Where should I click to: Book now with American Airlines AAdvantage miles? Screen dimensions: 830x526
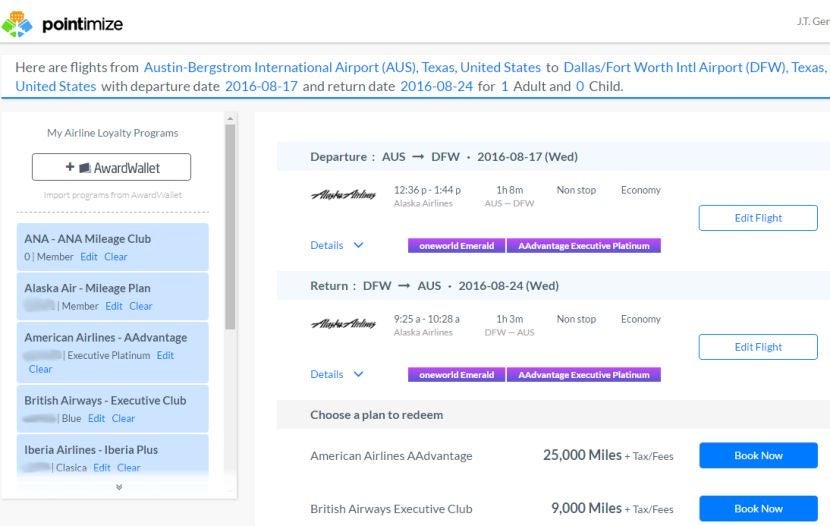coord(757,456)
